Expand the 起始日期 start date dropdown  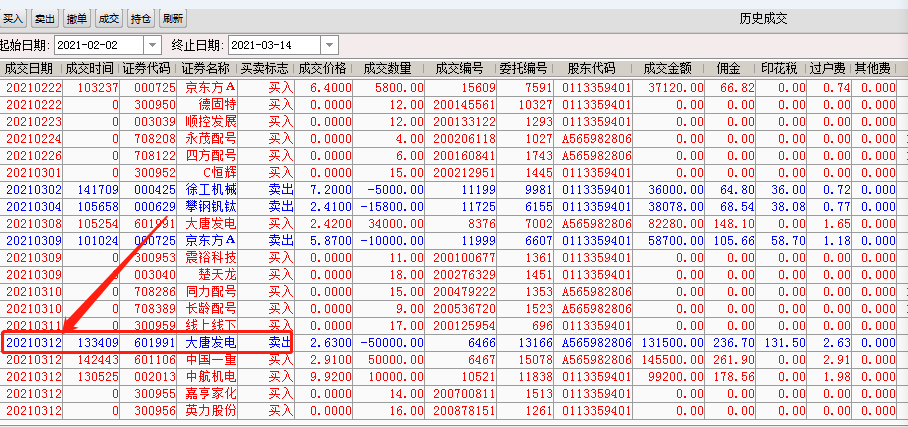pos(152,45)
